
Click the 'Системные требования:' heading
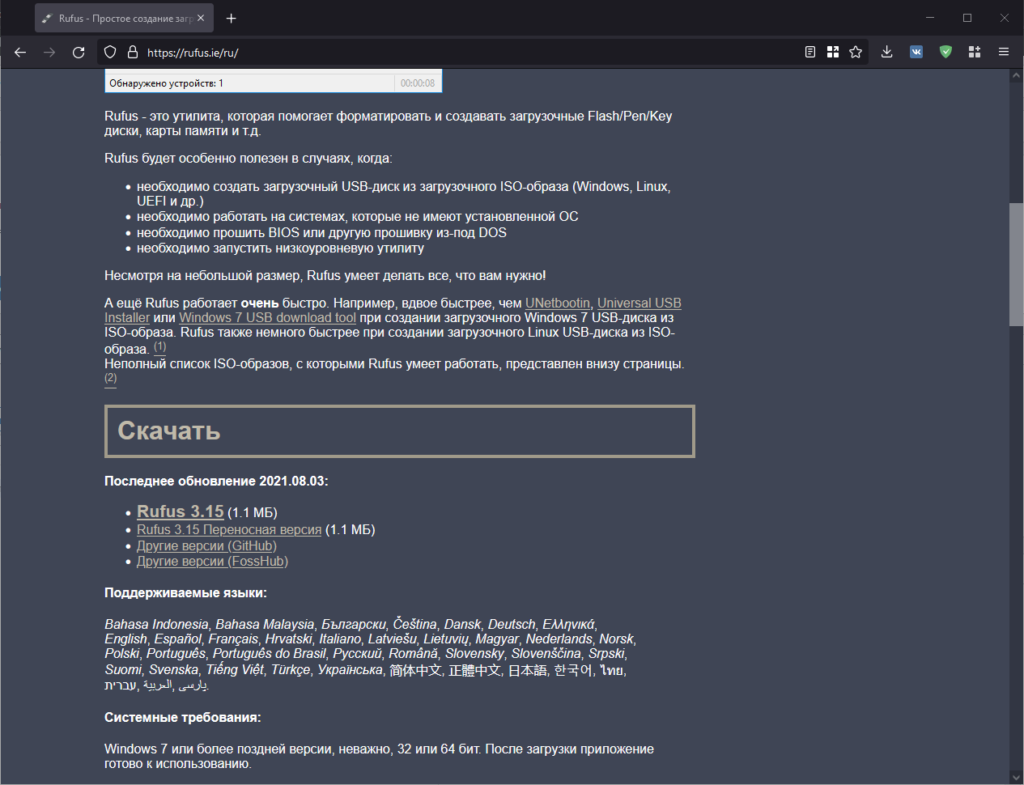point(183,717)
